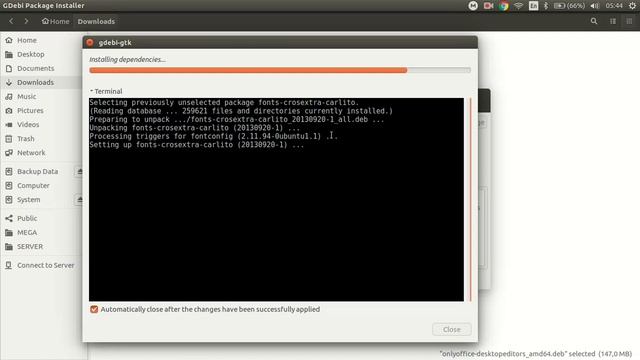The width and height of the screenshot is (640, 360).
Task: Open the Music folder icon
Action: pos(9,96)
